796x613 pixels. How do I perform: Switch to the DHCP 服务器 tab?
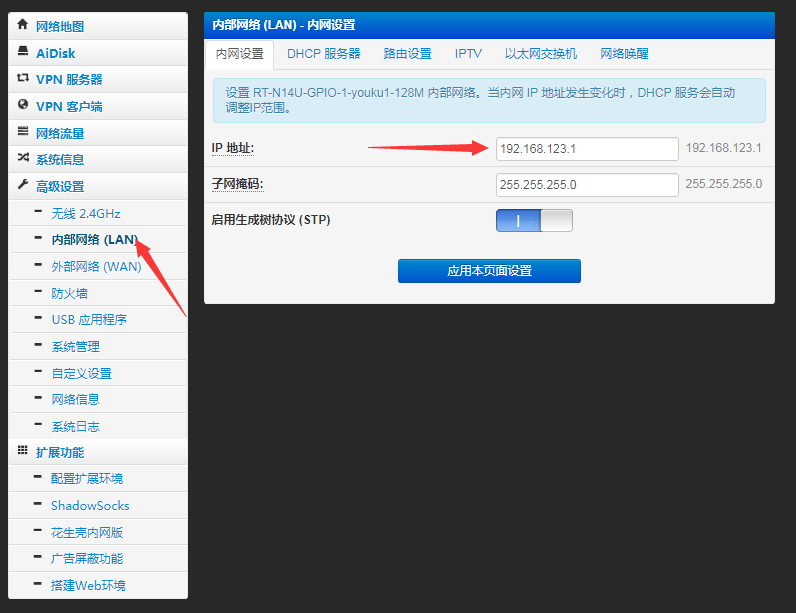(323, 54)
